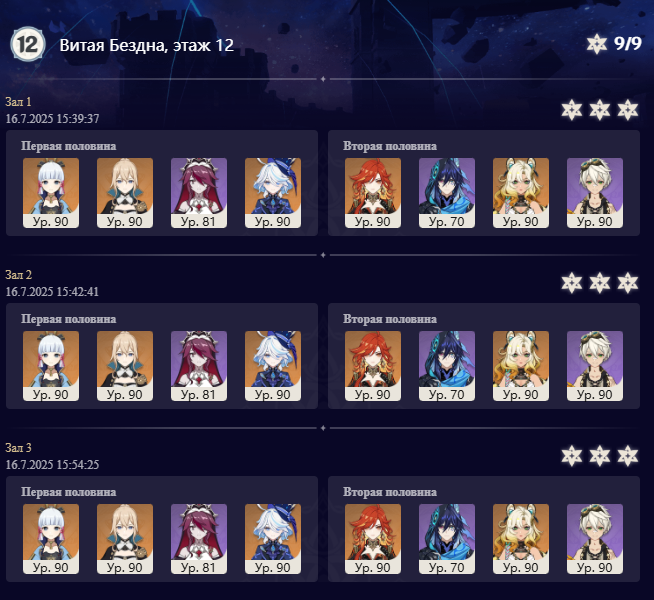Select blonde Ур. 90 character in Зал 1 first half
The image size is (654, 600).
tap(125, 193)
